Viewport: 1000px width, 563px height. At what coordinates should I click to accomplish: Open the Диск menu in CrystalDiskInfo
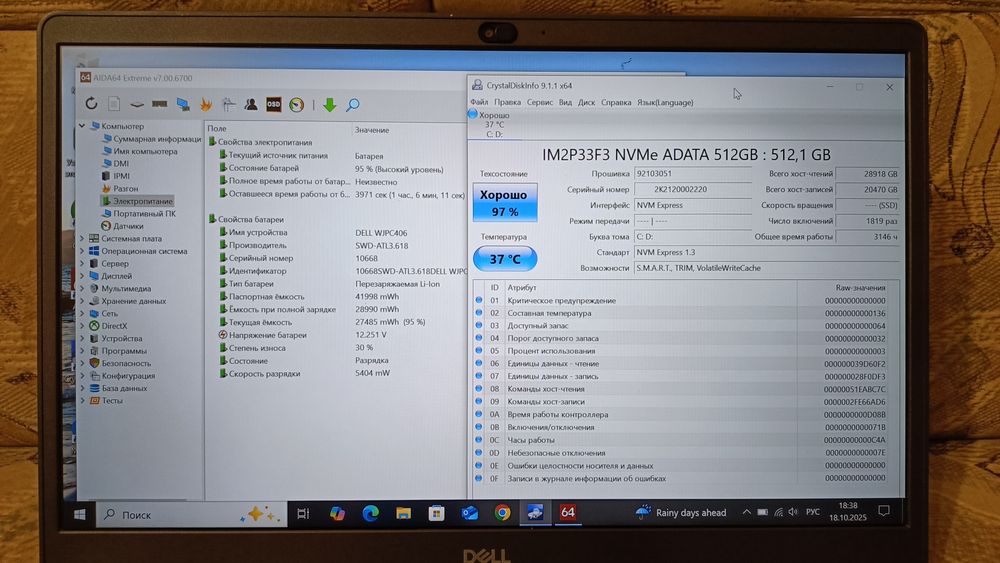(x=586, y=102)
